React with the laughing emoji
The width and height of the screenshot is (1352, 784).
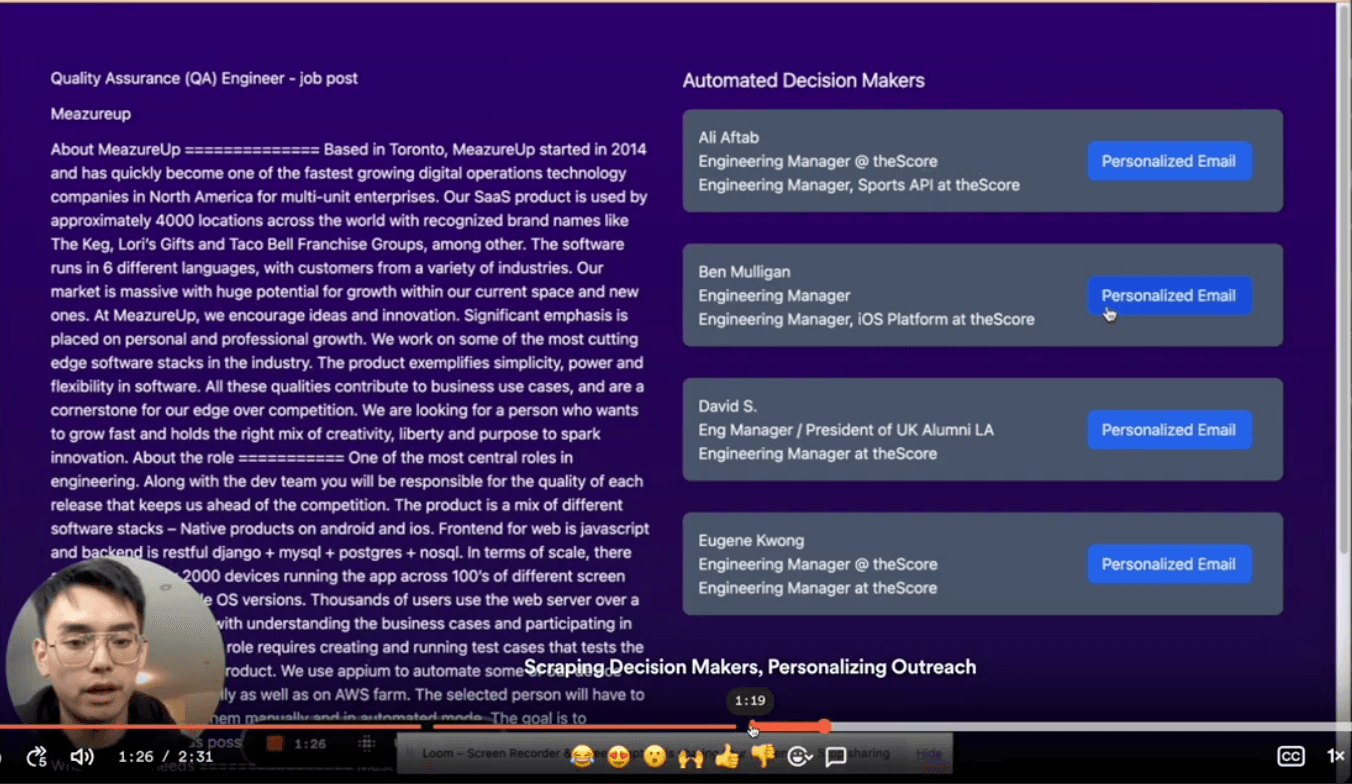pyautogui.click(x=582, y=757)
